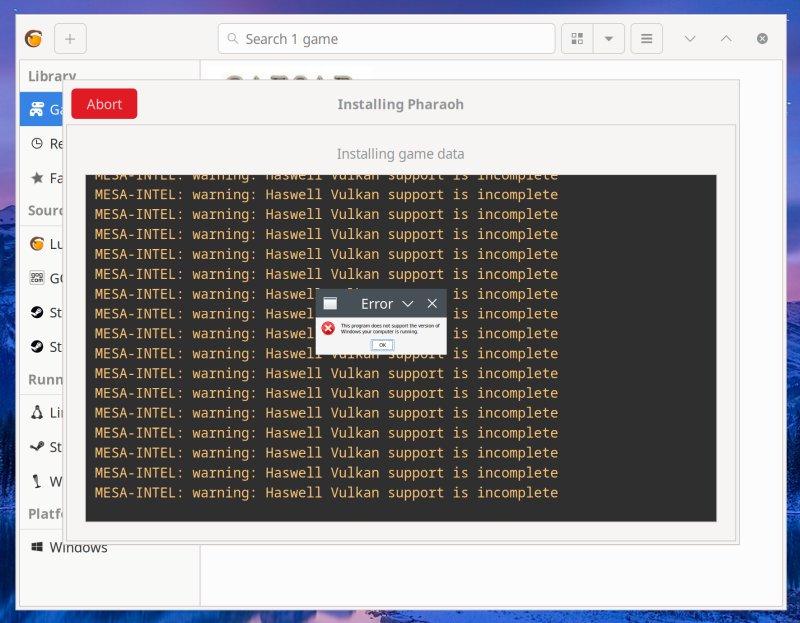800x623 pixels.
Task: Open the view options dropdown arrow
Action: tap(607, 38)
